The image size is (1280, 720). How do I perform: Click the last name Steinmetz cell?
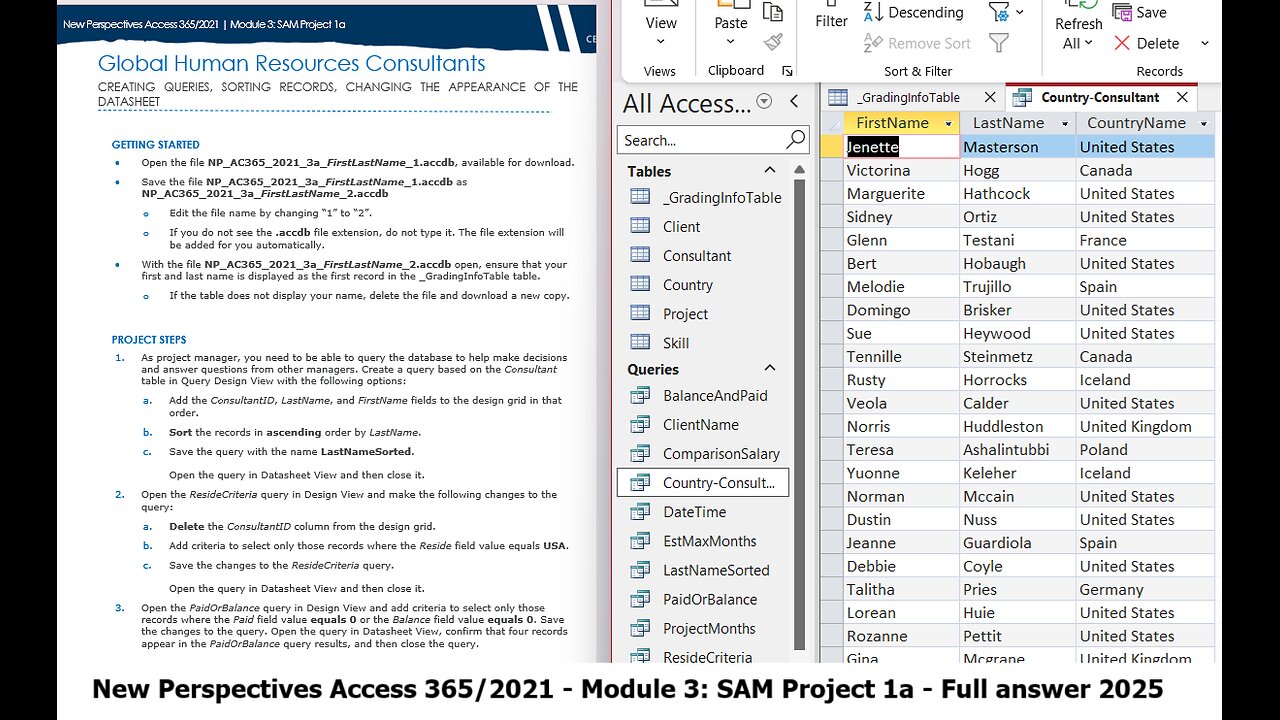pos(1018,356)
